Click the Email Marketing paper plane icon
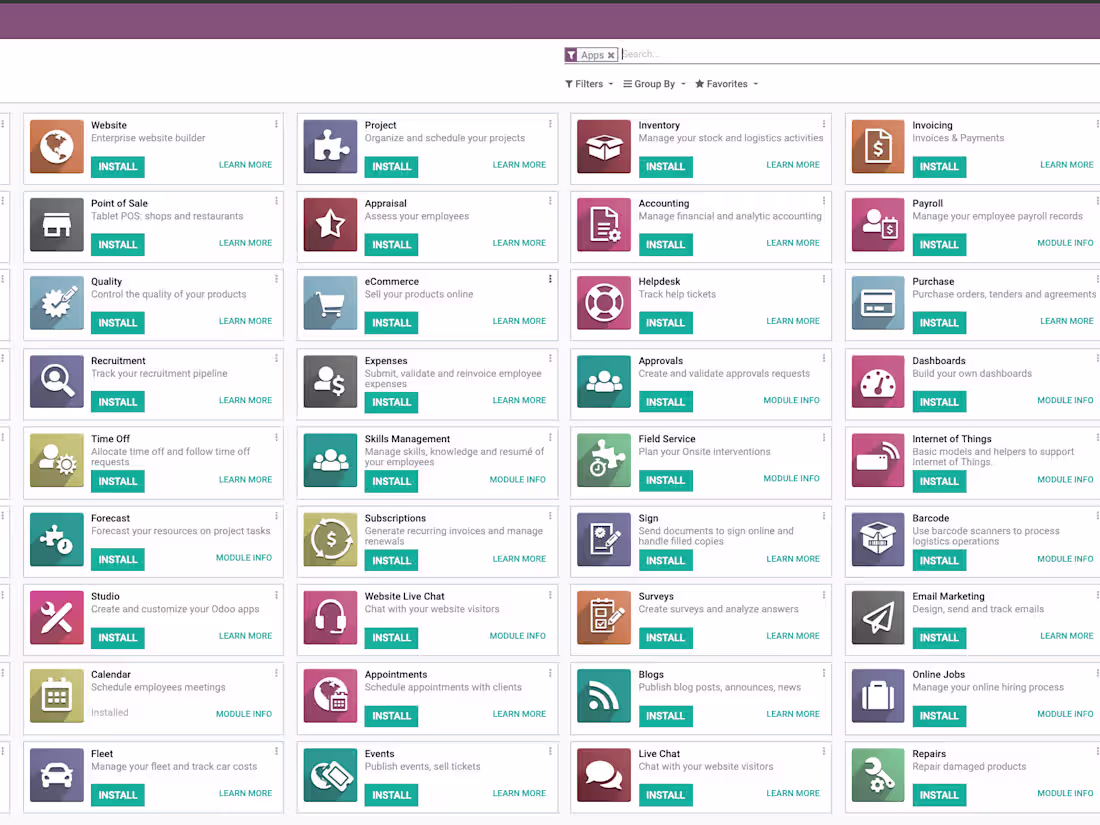Screen dimensions: 1100x825 (878, 618)
